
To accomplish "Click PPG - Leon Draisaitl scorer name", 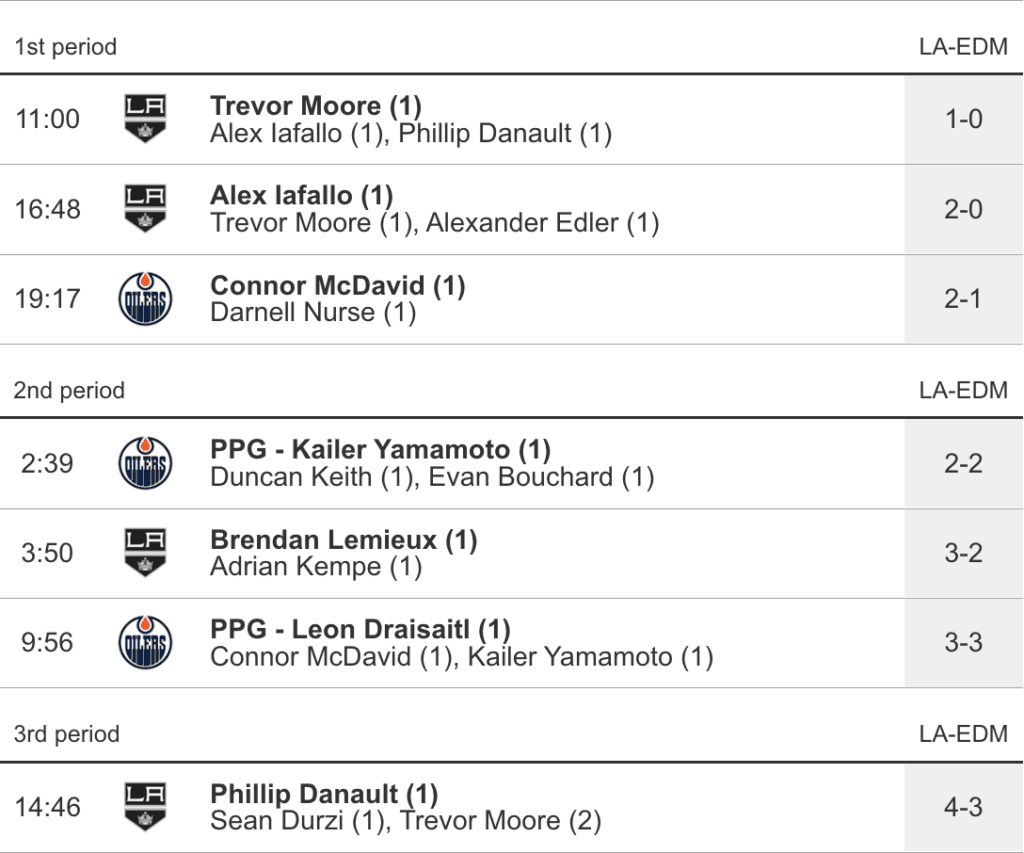I will (x=360, y=630).
